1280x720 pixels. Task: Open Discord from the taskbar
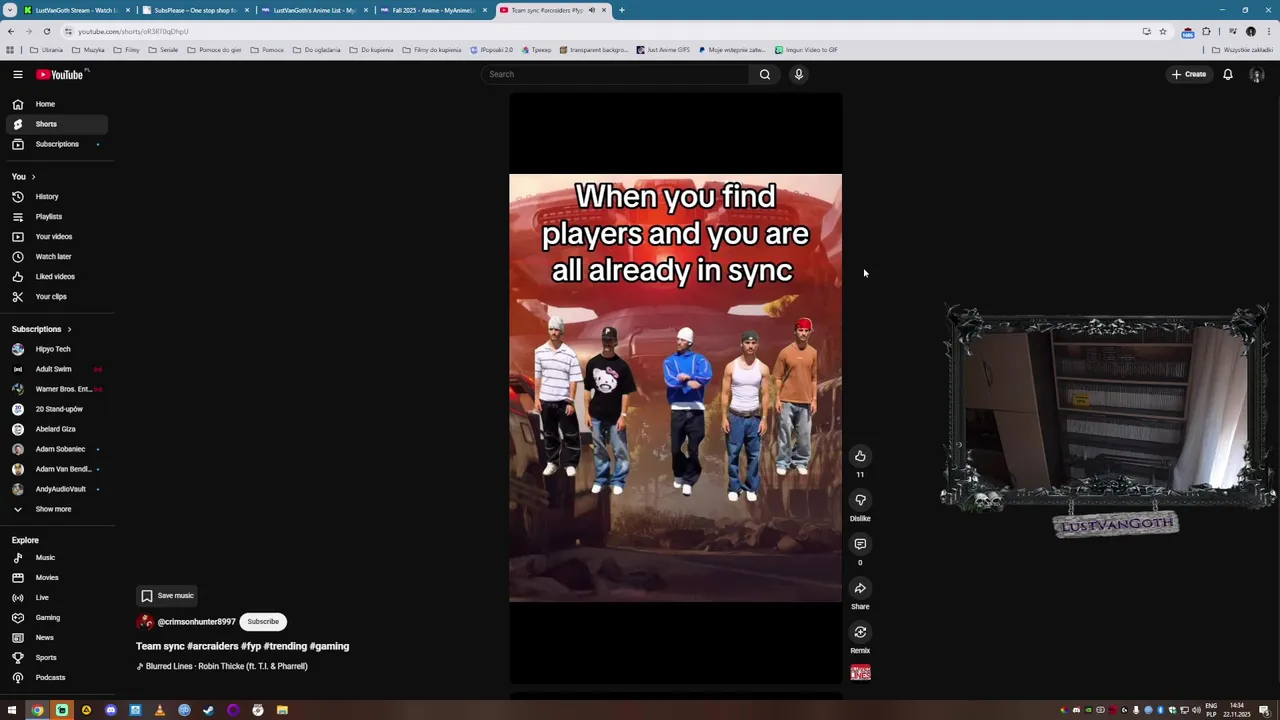111,710
